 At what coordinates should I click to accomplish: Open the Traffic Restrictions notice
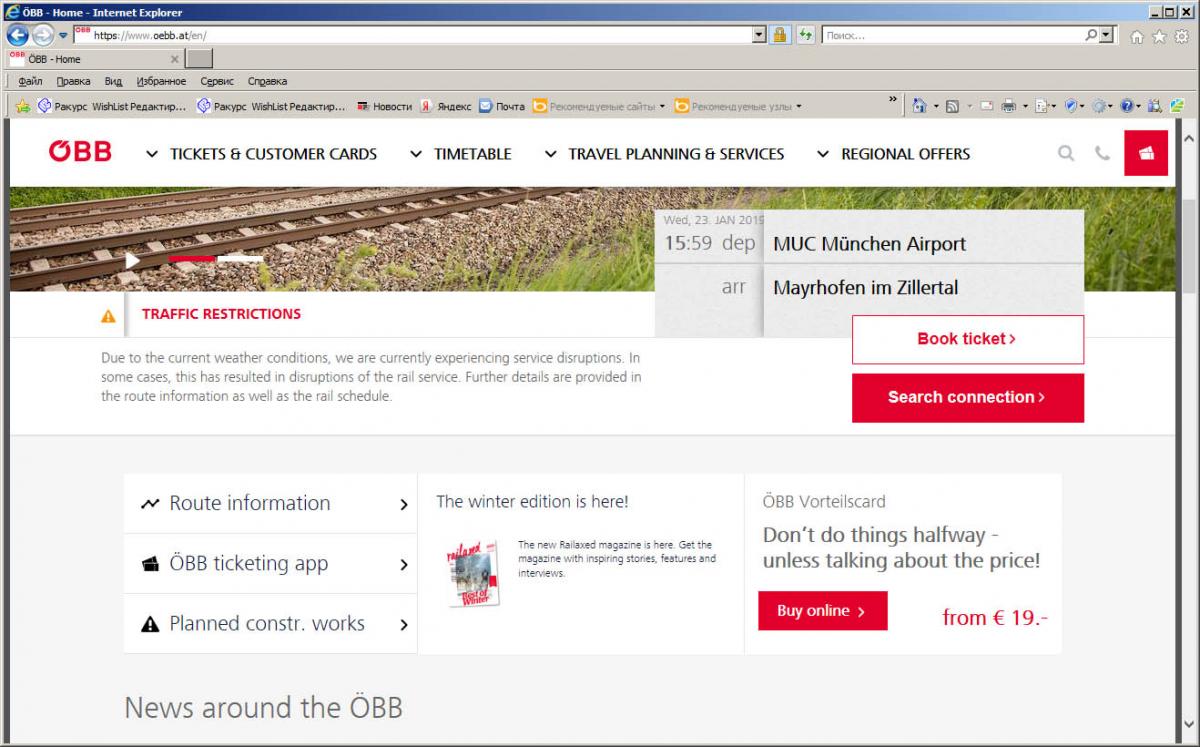(221, 314)
